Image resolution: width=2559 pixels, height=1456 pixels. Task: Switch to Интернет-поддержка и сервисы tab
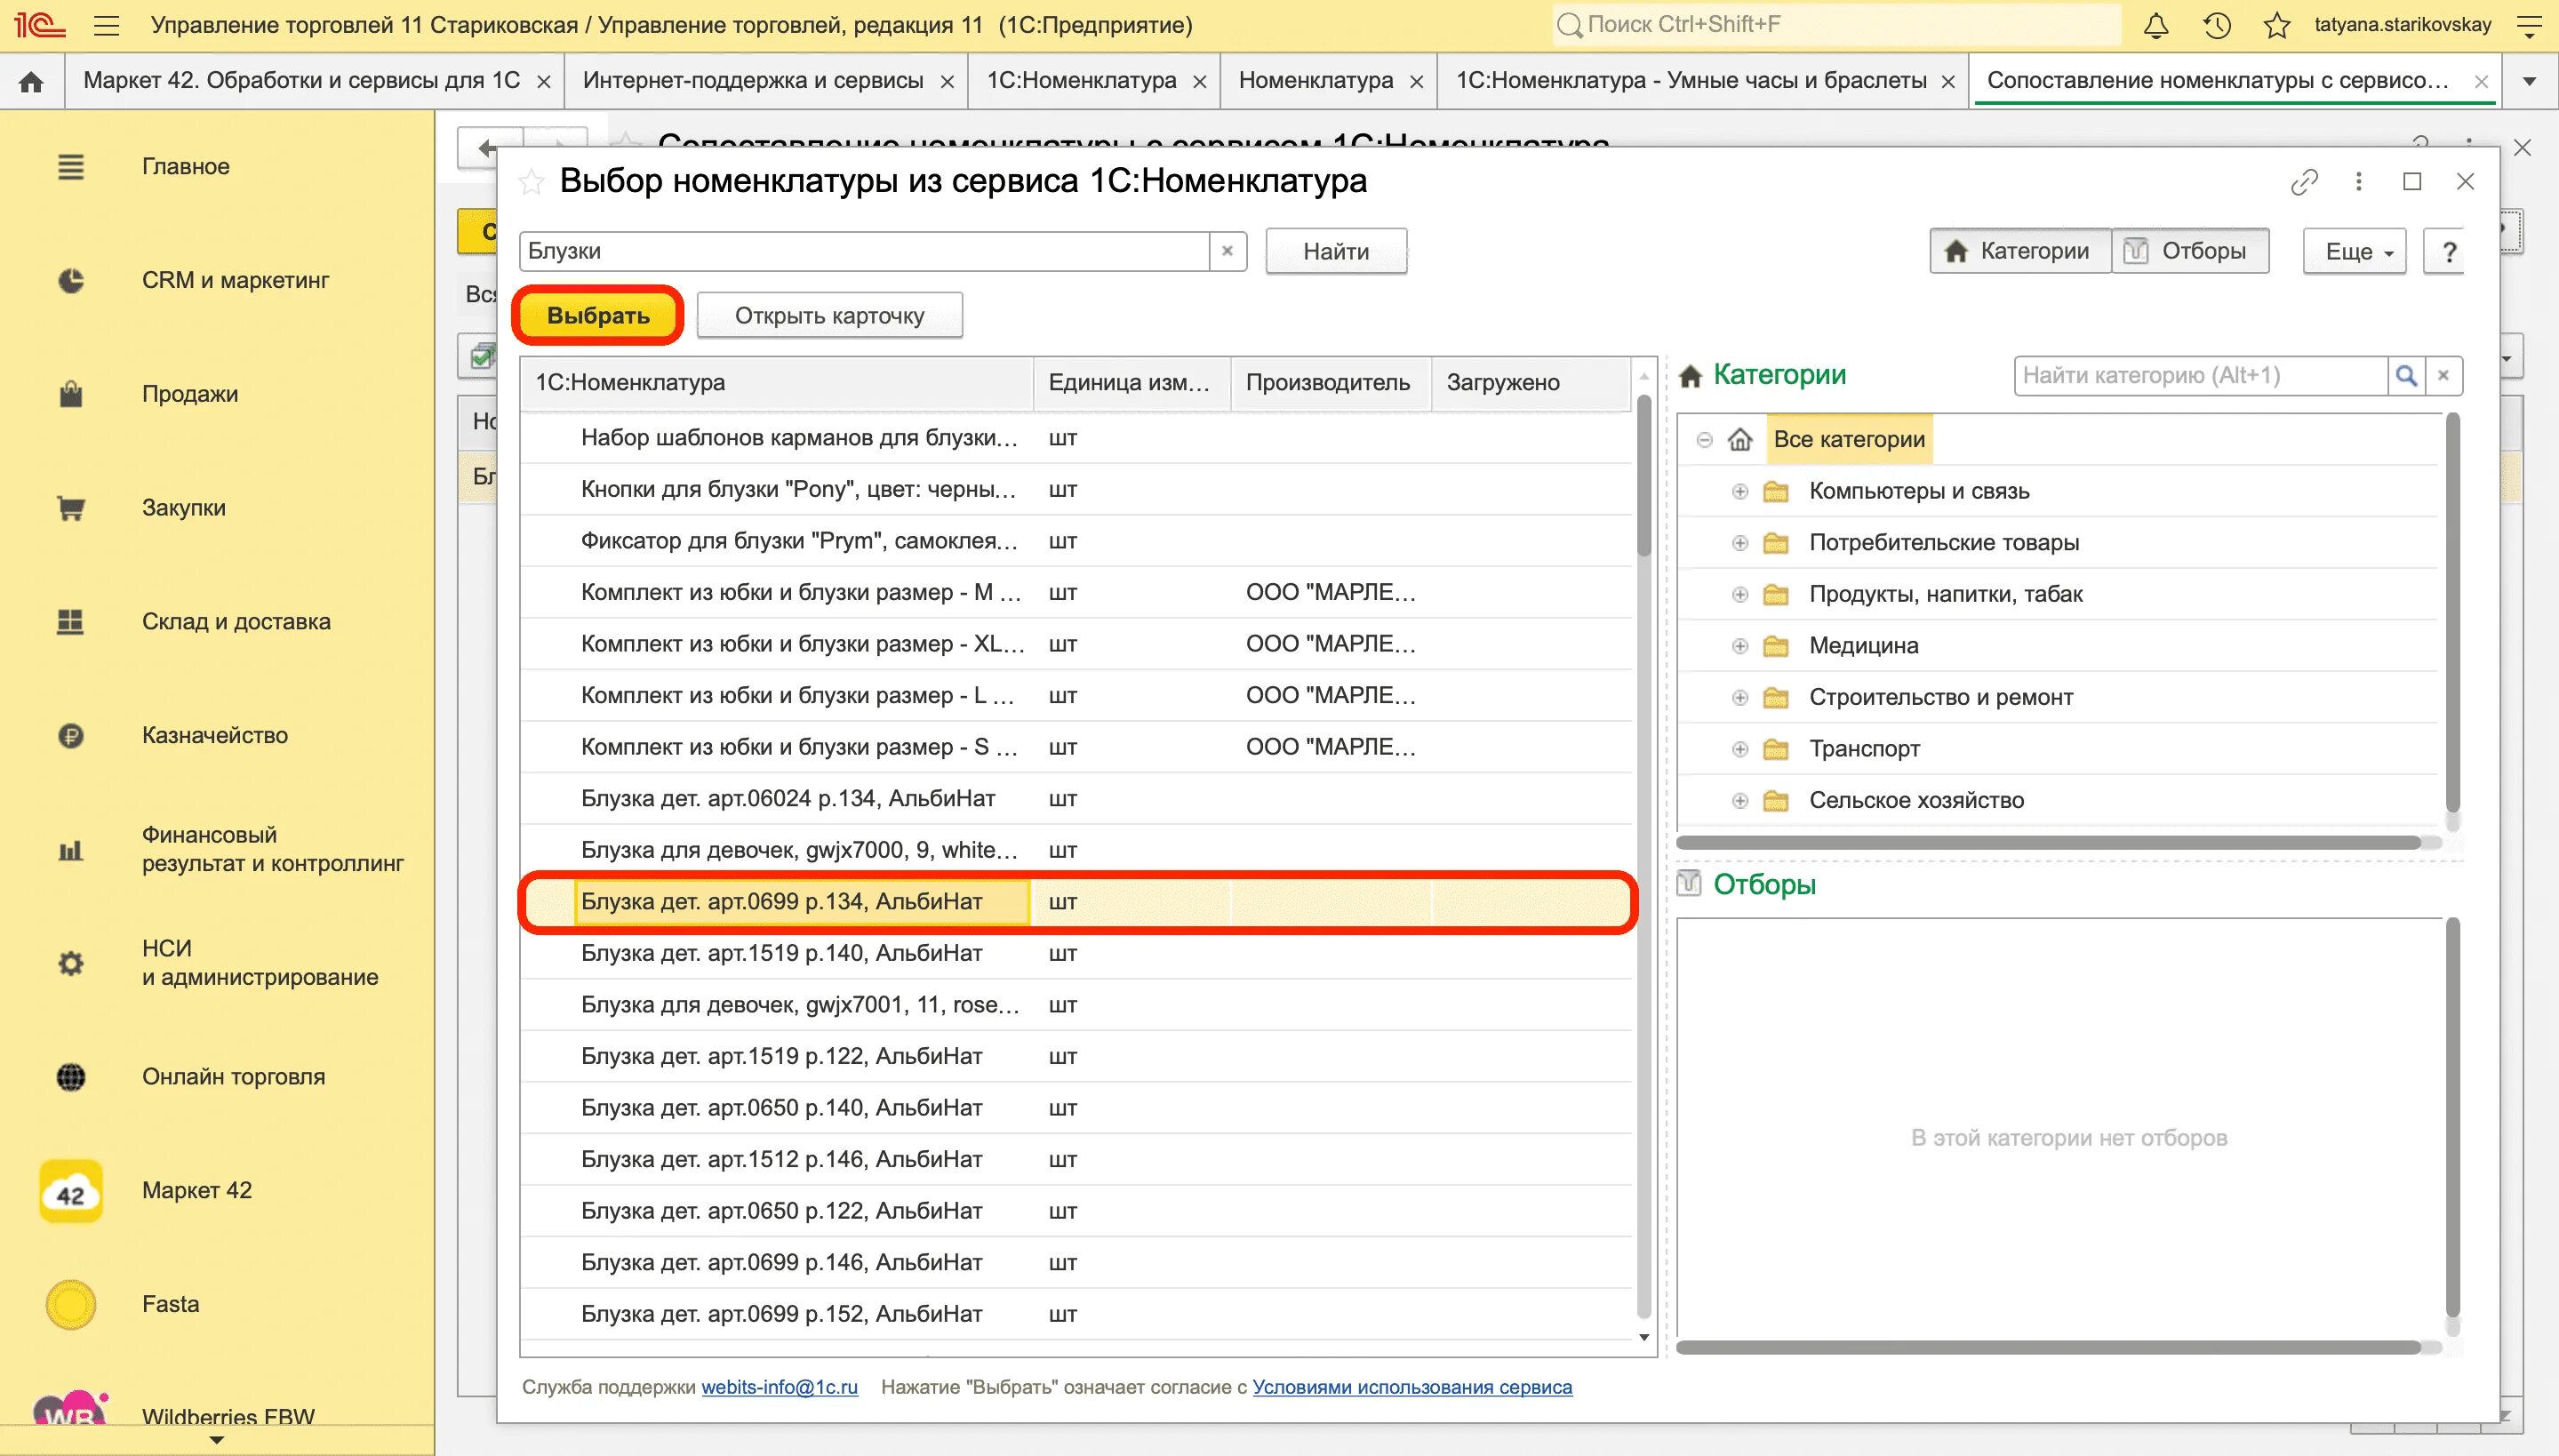point(753,81)
